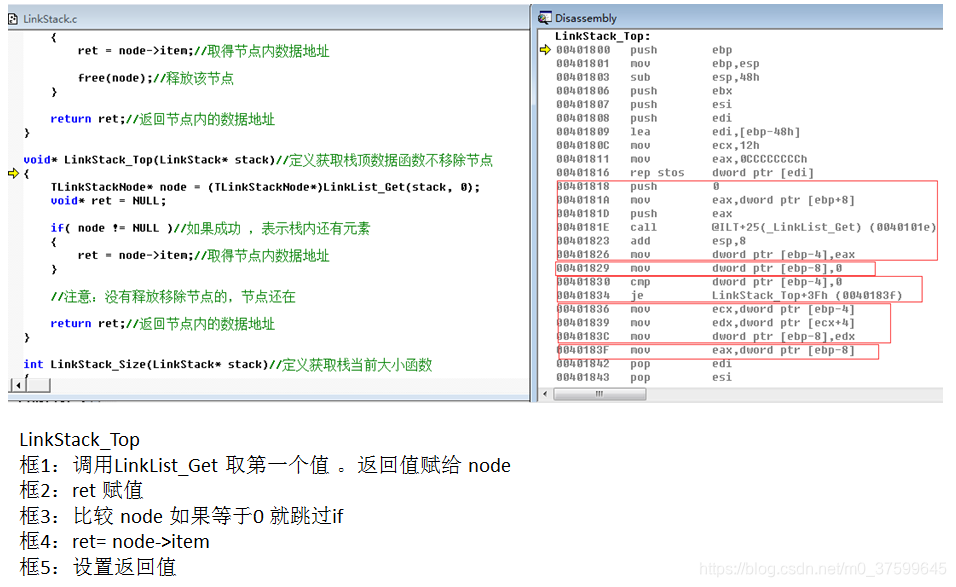Viewport: 956px width, 587px height.
Task: Click disassembly line 00401839 mov edx,[ecx+4]
Action: click(x=705, y=322)
